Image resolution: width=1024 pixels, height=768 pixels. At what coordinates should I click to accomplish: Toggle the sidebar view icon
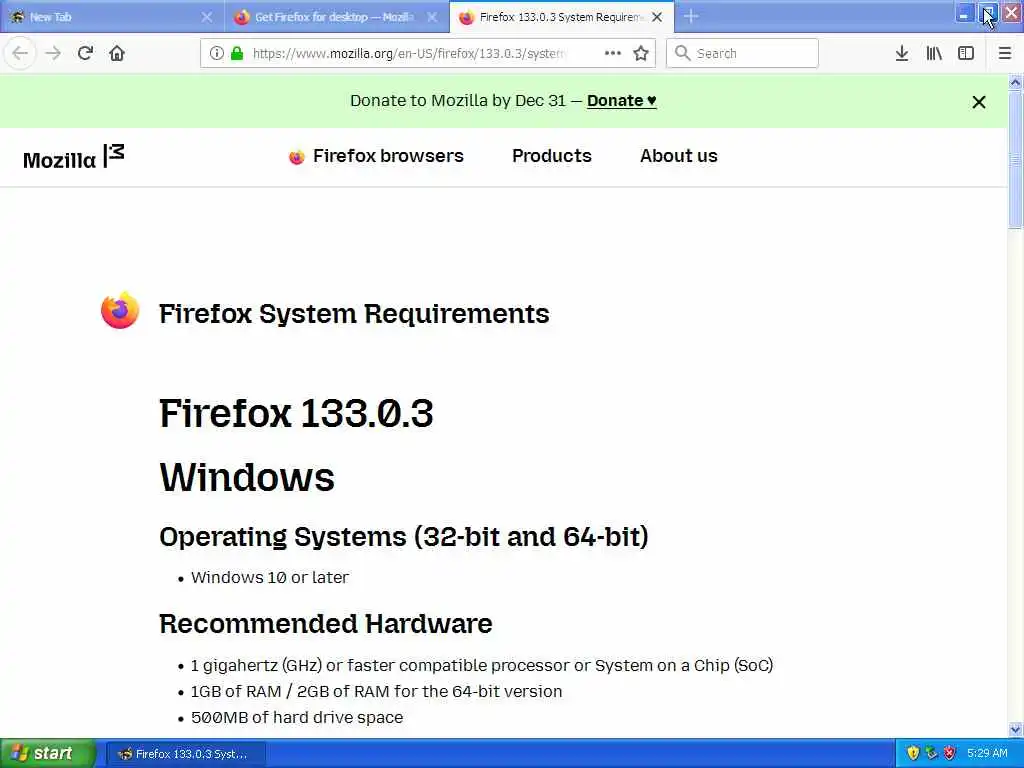(x=966, y=54)
